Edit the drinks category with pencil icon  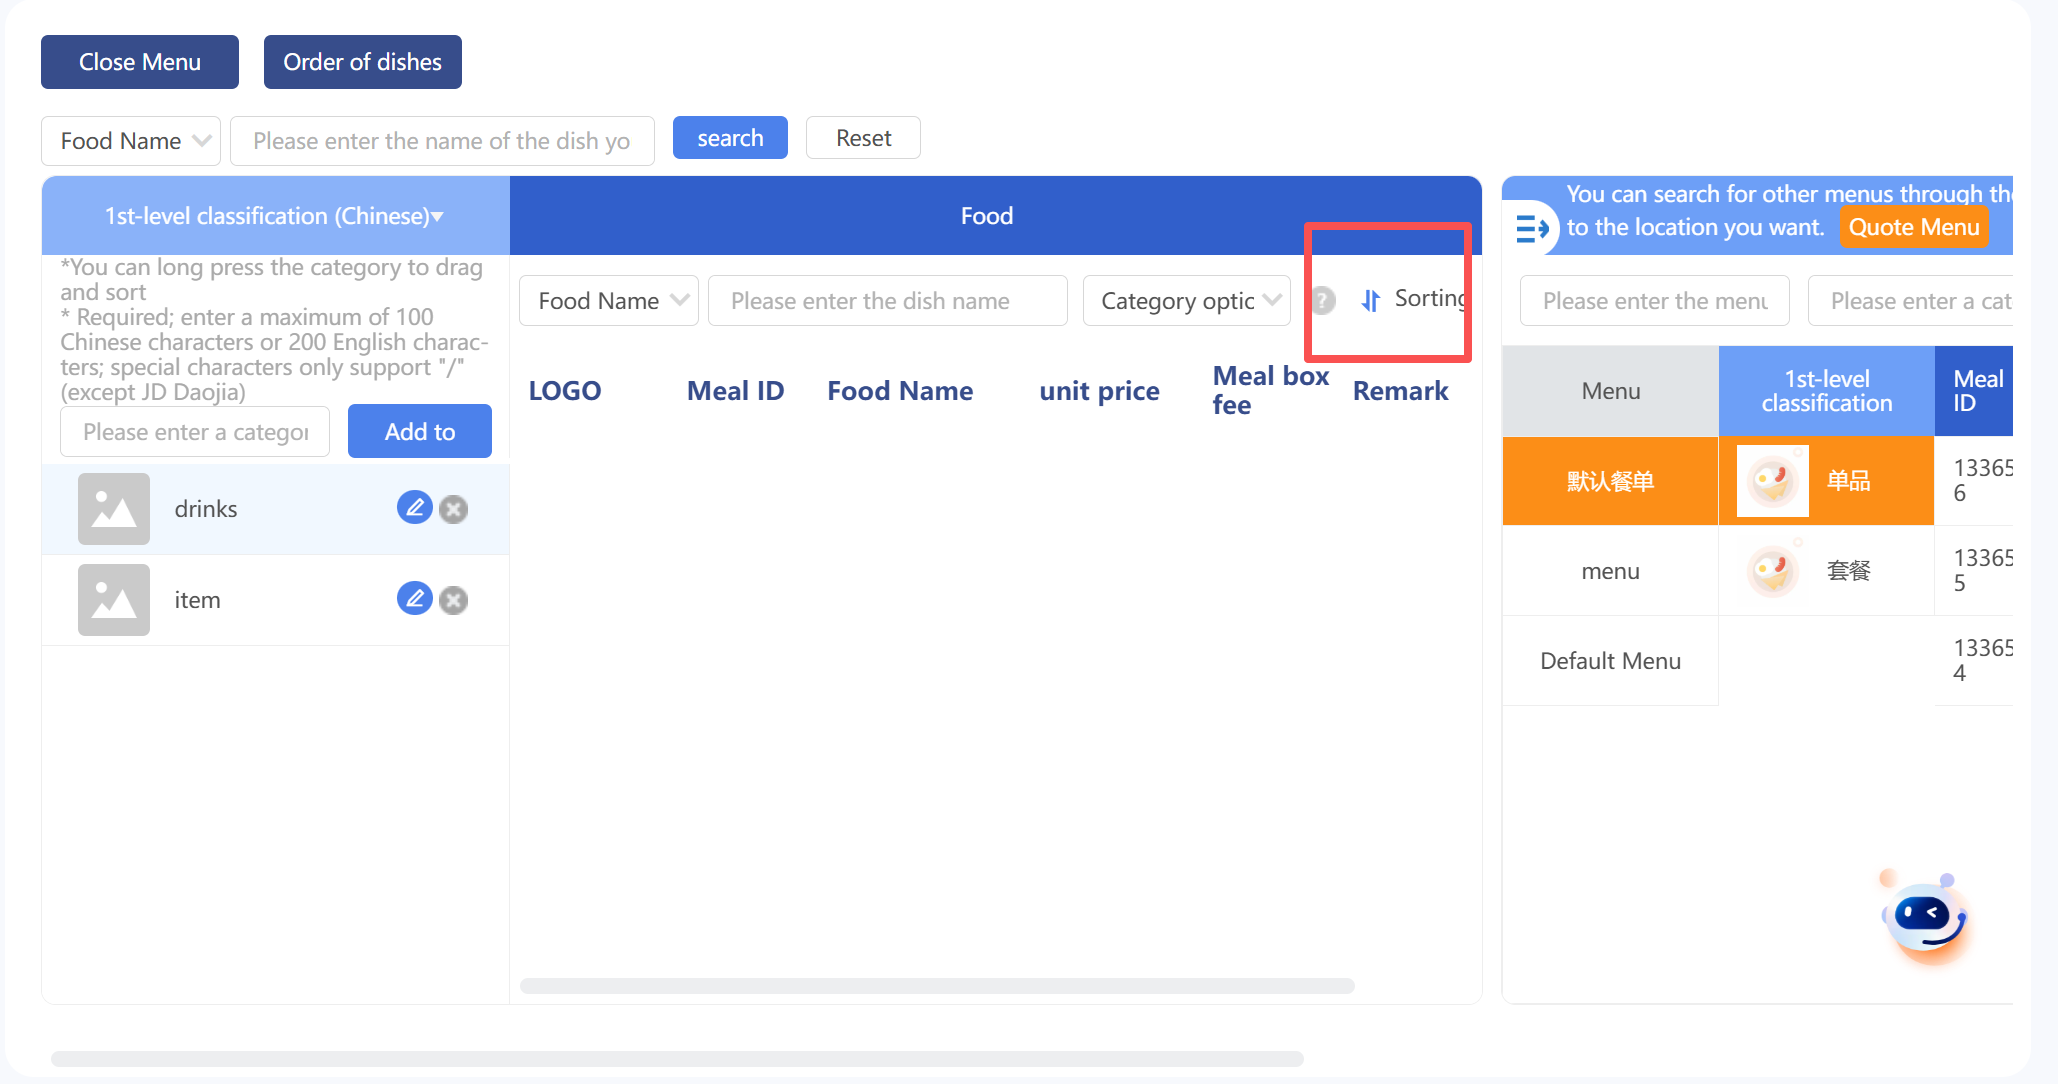click(x=414, y=508)
